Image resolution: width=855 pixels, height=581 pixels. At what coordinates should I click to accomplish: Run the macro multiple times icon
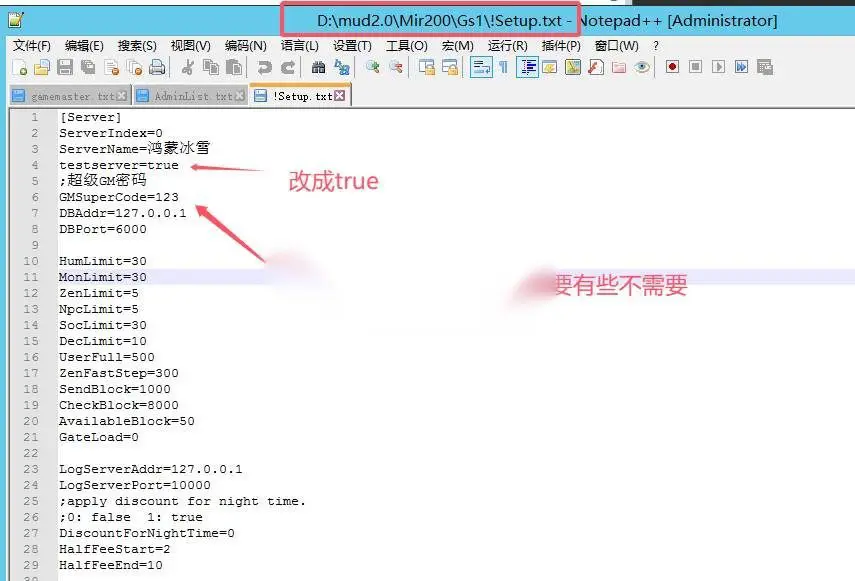(x=742, y=68)
